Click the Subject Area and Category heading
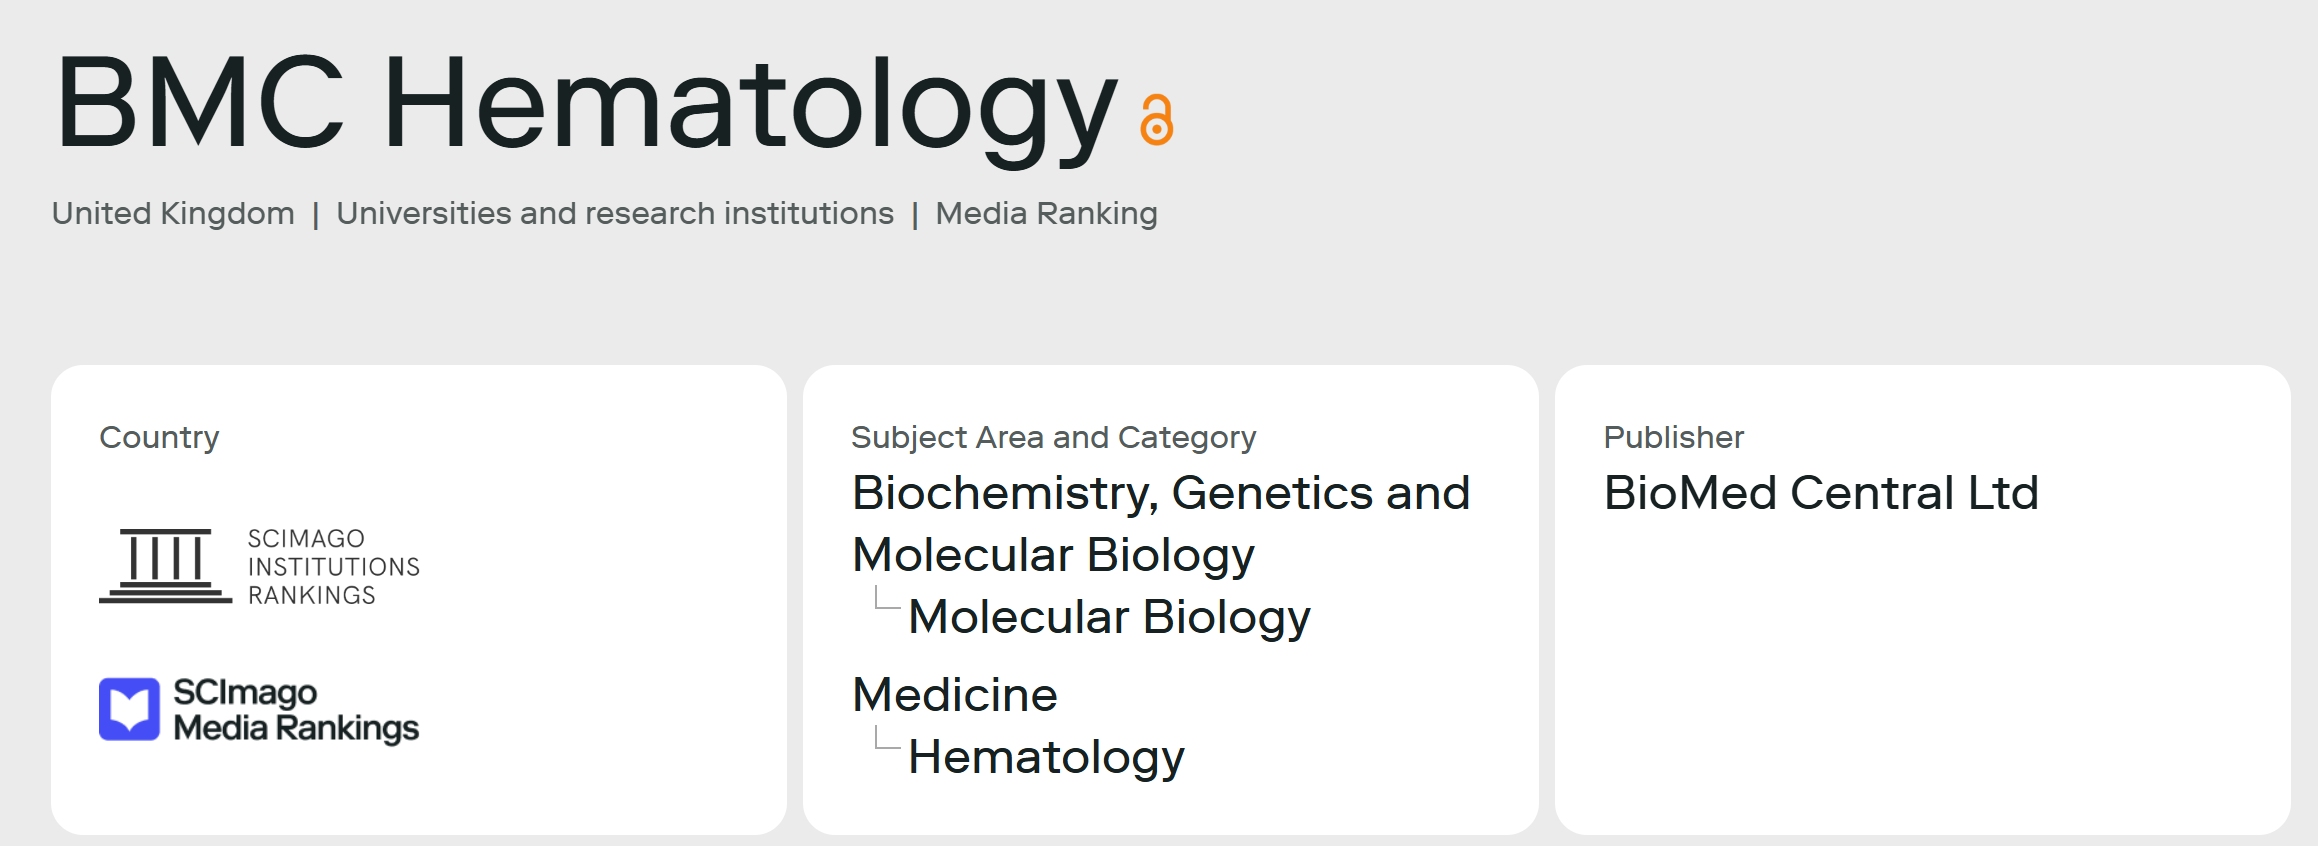The width and height of the screenshot is (2318, 846). click(x=1053, y=437)
